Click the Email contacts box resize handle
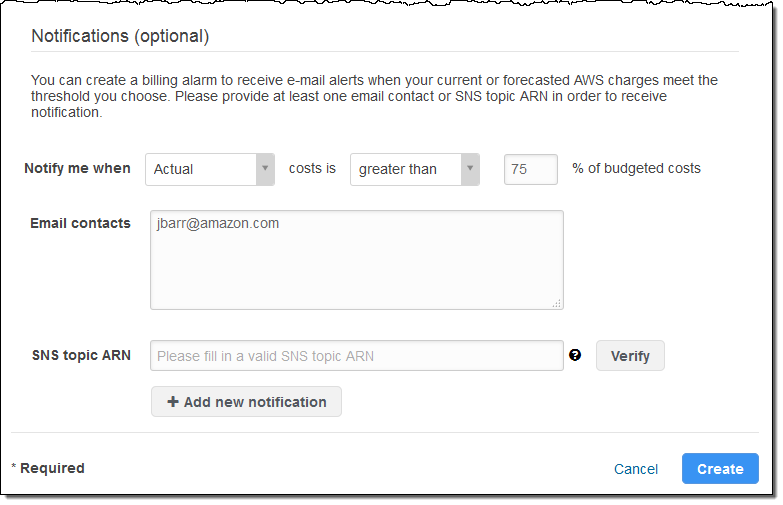The width and height of the screenshot is (783, 505). (556, 303)
